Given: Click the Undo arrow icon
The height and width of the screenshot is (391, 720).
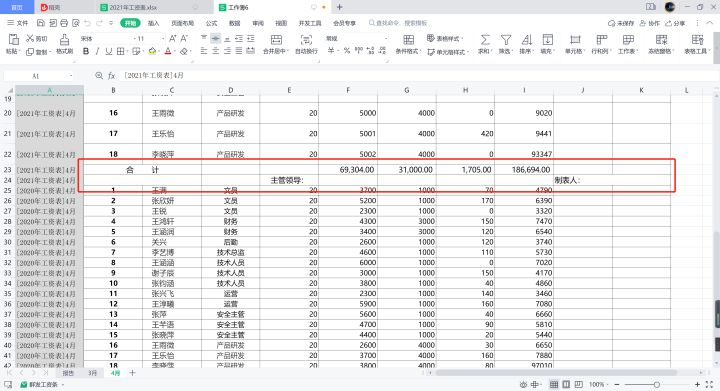Looking at the screenshot, I should pyautogui.click(x=88, y=23).
